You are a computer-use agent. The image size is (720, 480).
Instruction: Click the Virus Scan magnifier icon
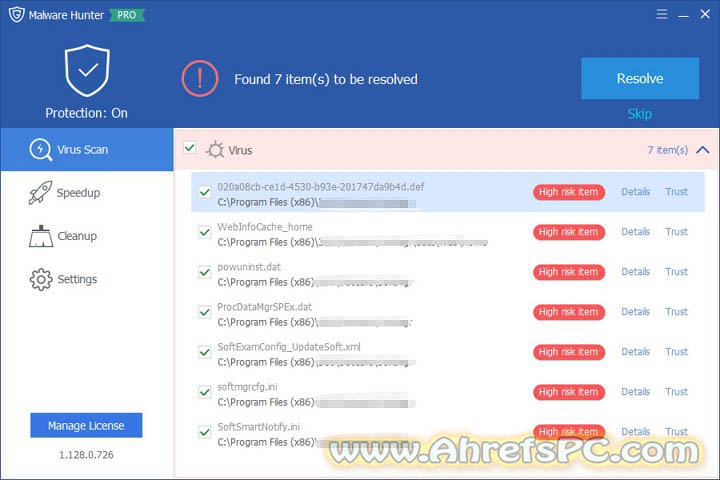click(40, 150)
